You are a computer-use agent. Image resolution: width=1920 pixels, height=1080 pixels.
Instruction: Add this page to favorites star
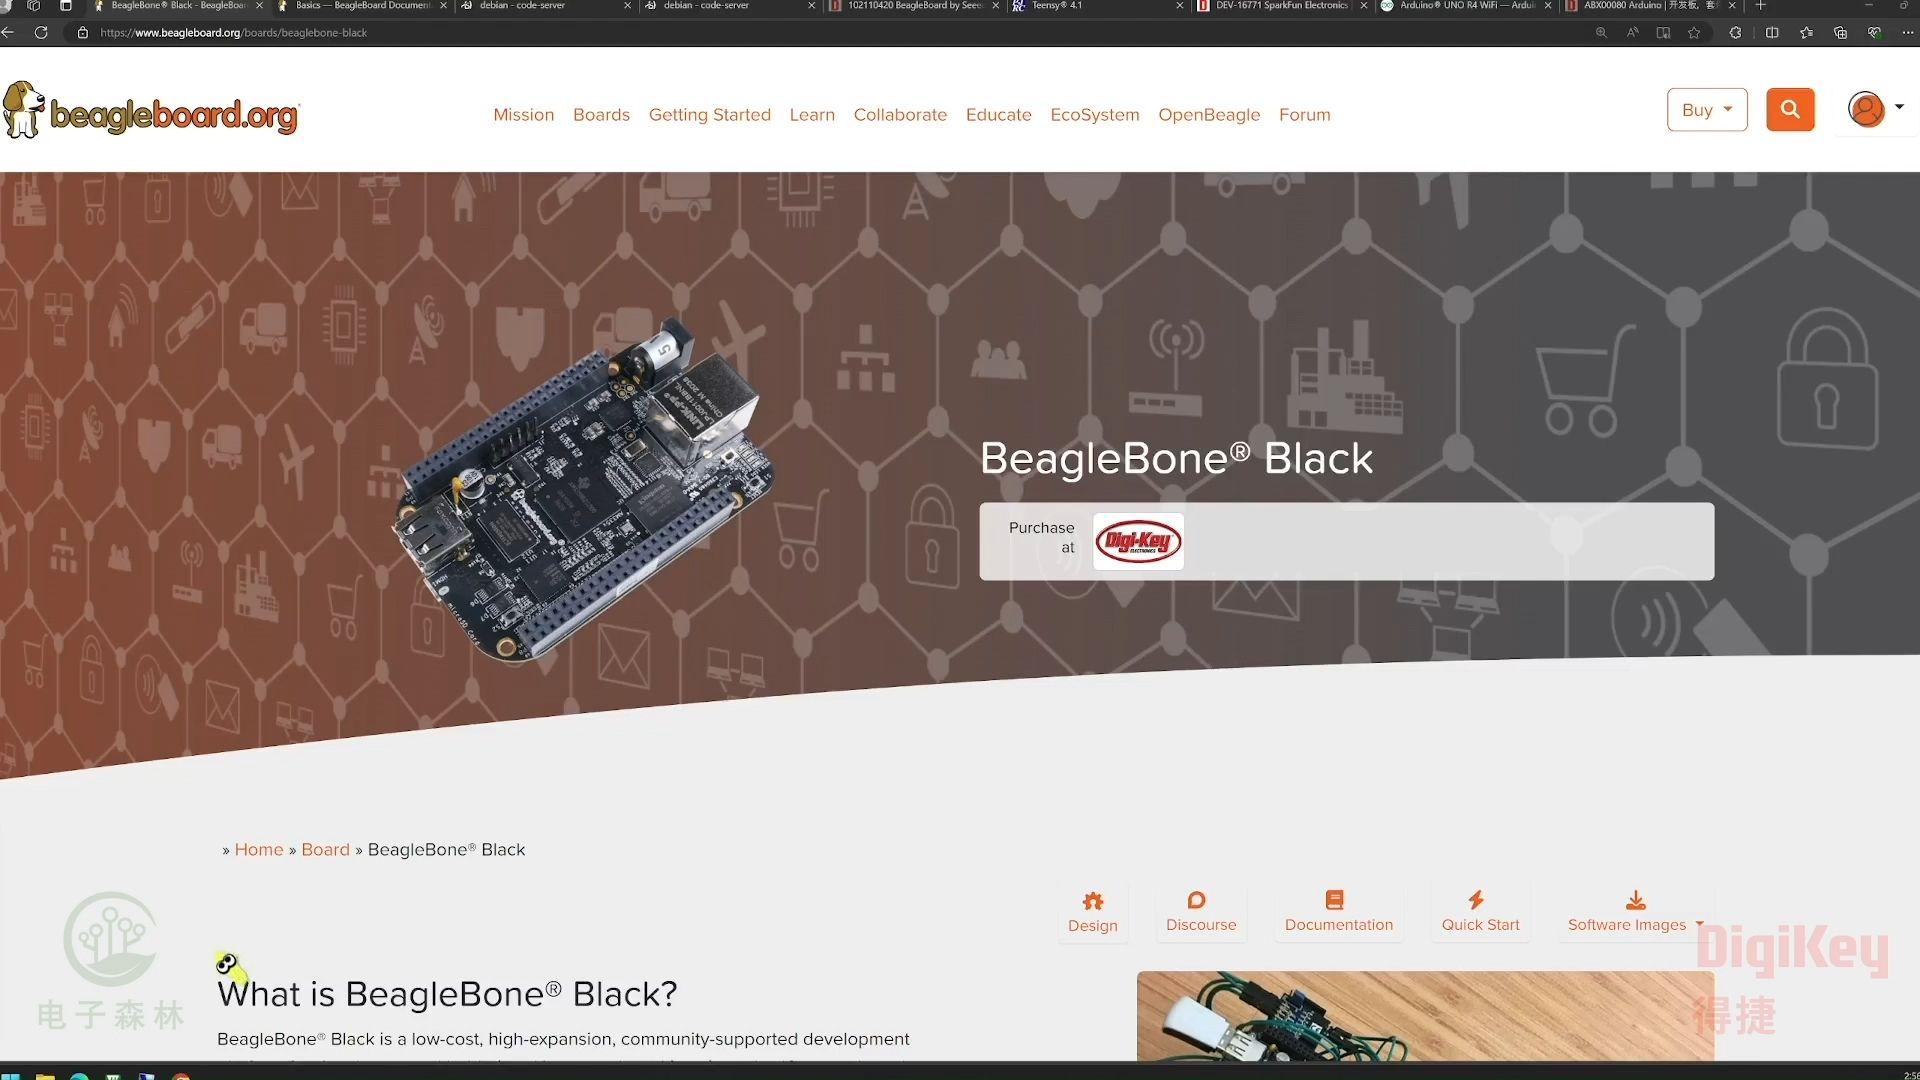coord(1694,32)
